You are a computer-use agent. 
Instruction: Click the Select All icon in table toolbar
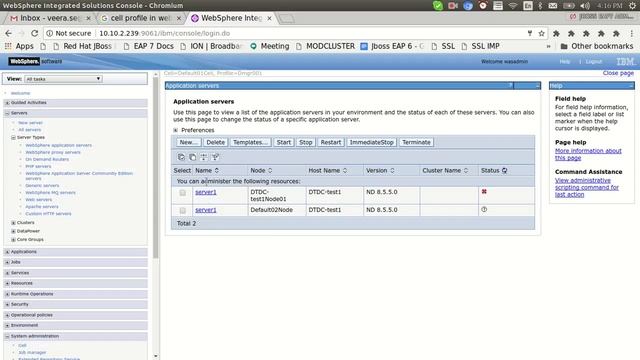(x=181, y=157)
